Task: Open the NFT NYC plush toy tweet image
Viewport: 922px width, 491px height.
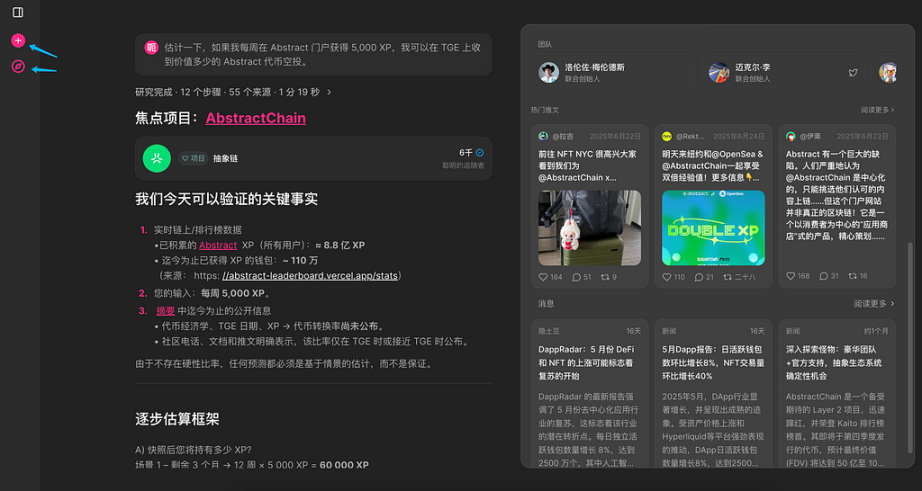Action: tap(590, 228)
